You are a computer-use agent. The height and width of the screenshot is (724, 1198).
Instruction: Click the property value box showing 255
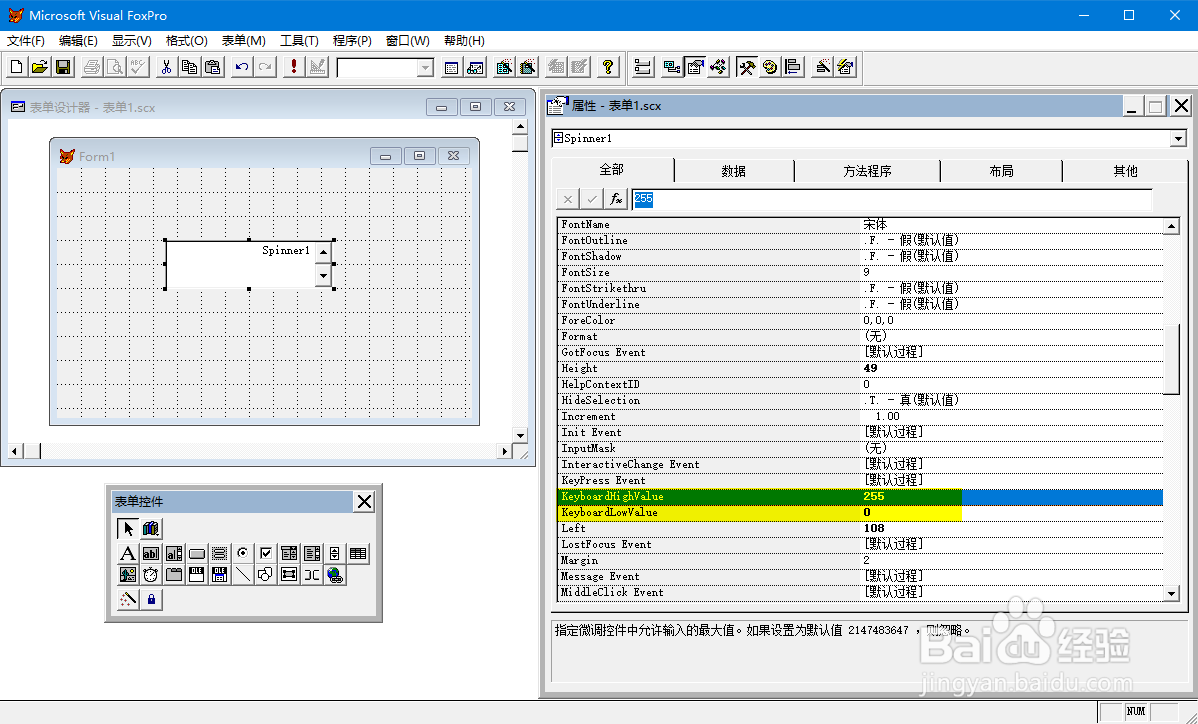tap(892, 199)
